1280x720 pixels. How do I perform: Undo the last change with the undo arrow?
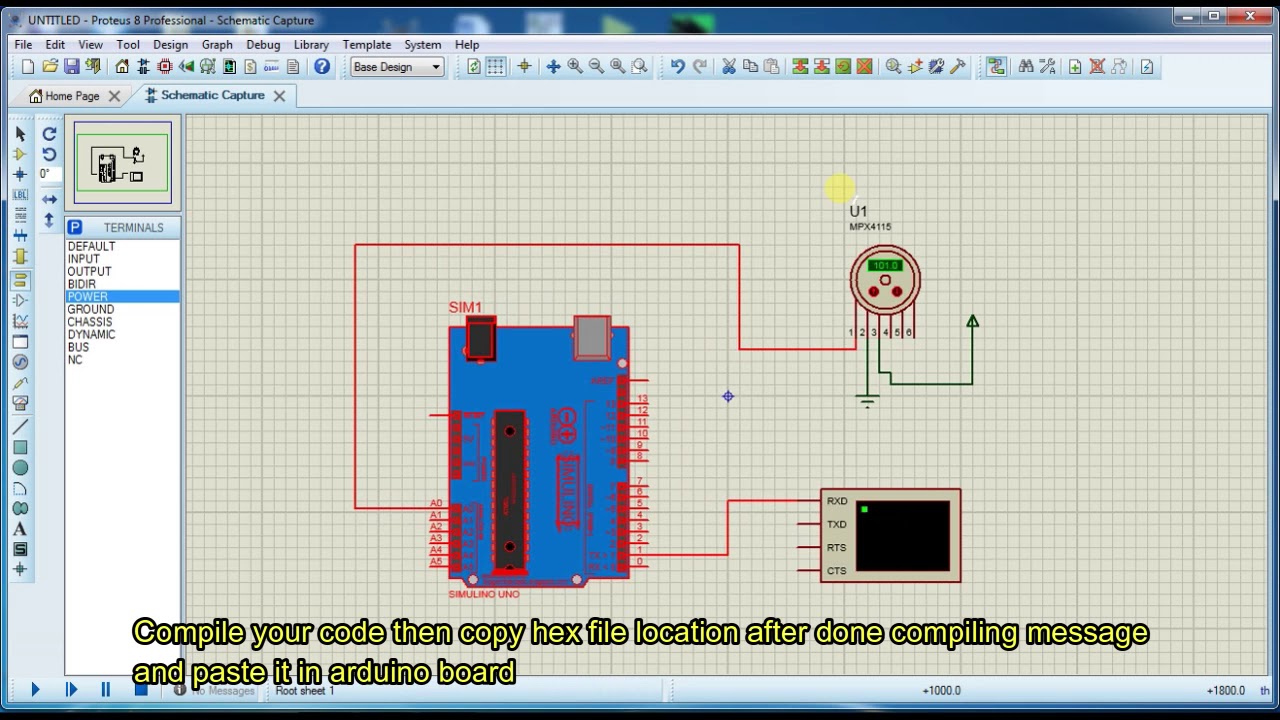tap(678, 66)
